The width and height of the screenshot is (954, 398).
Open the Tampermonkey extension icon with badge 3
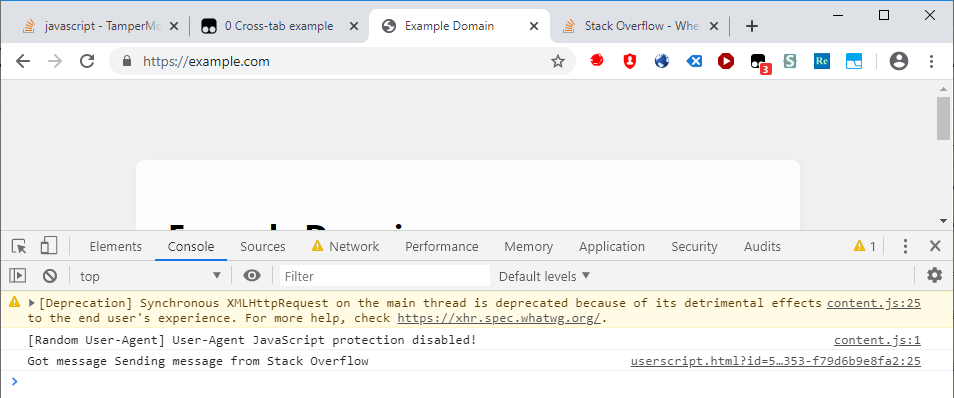point(759,62)
